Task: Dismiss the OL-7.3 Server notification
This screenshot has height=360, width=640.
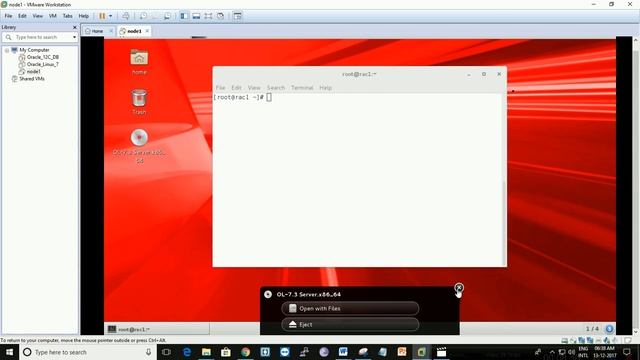Action: 459,288
